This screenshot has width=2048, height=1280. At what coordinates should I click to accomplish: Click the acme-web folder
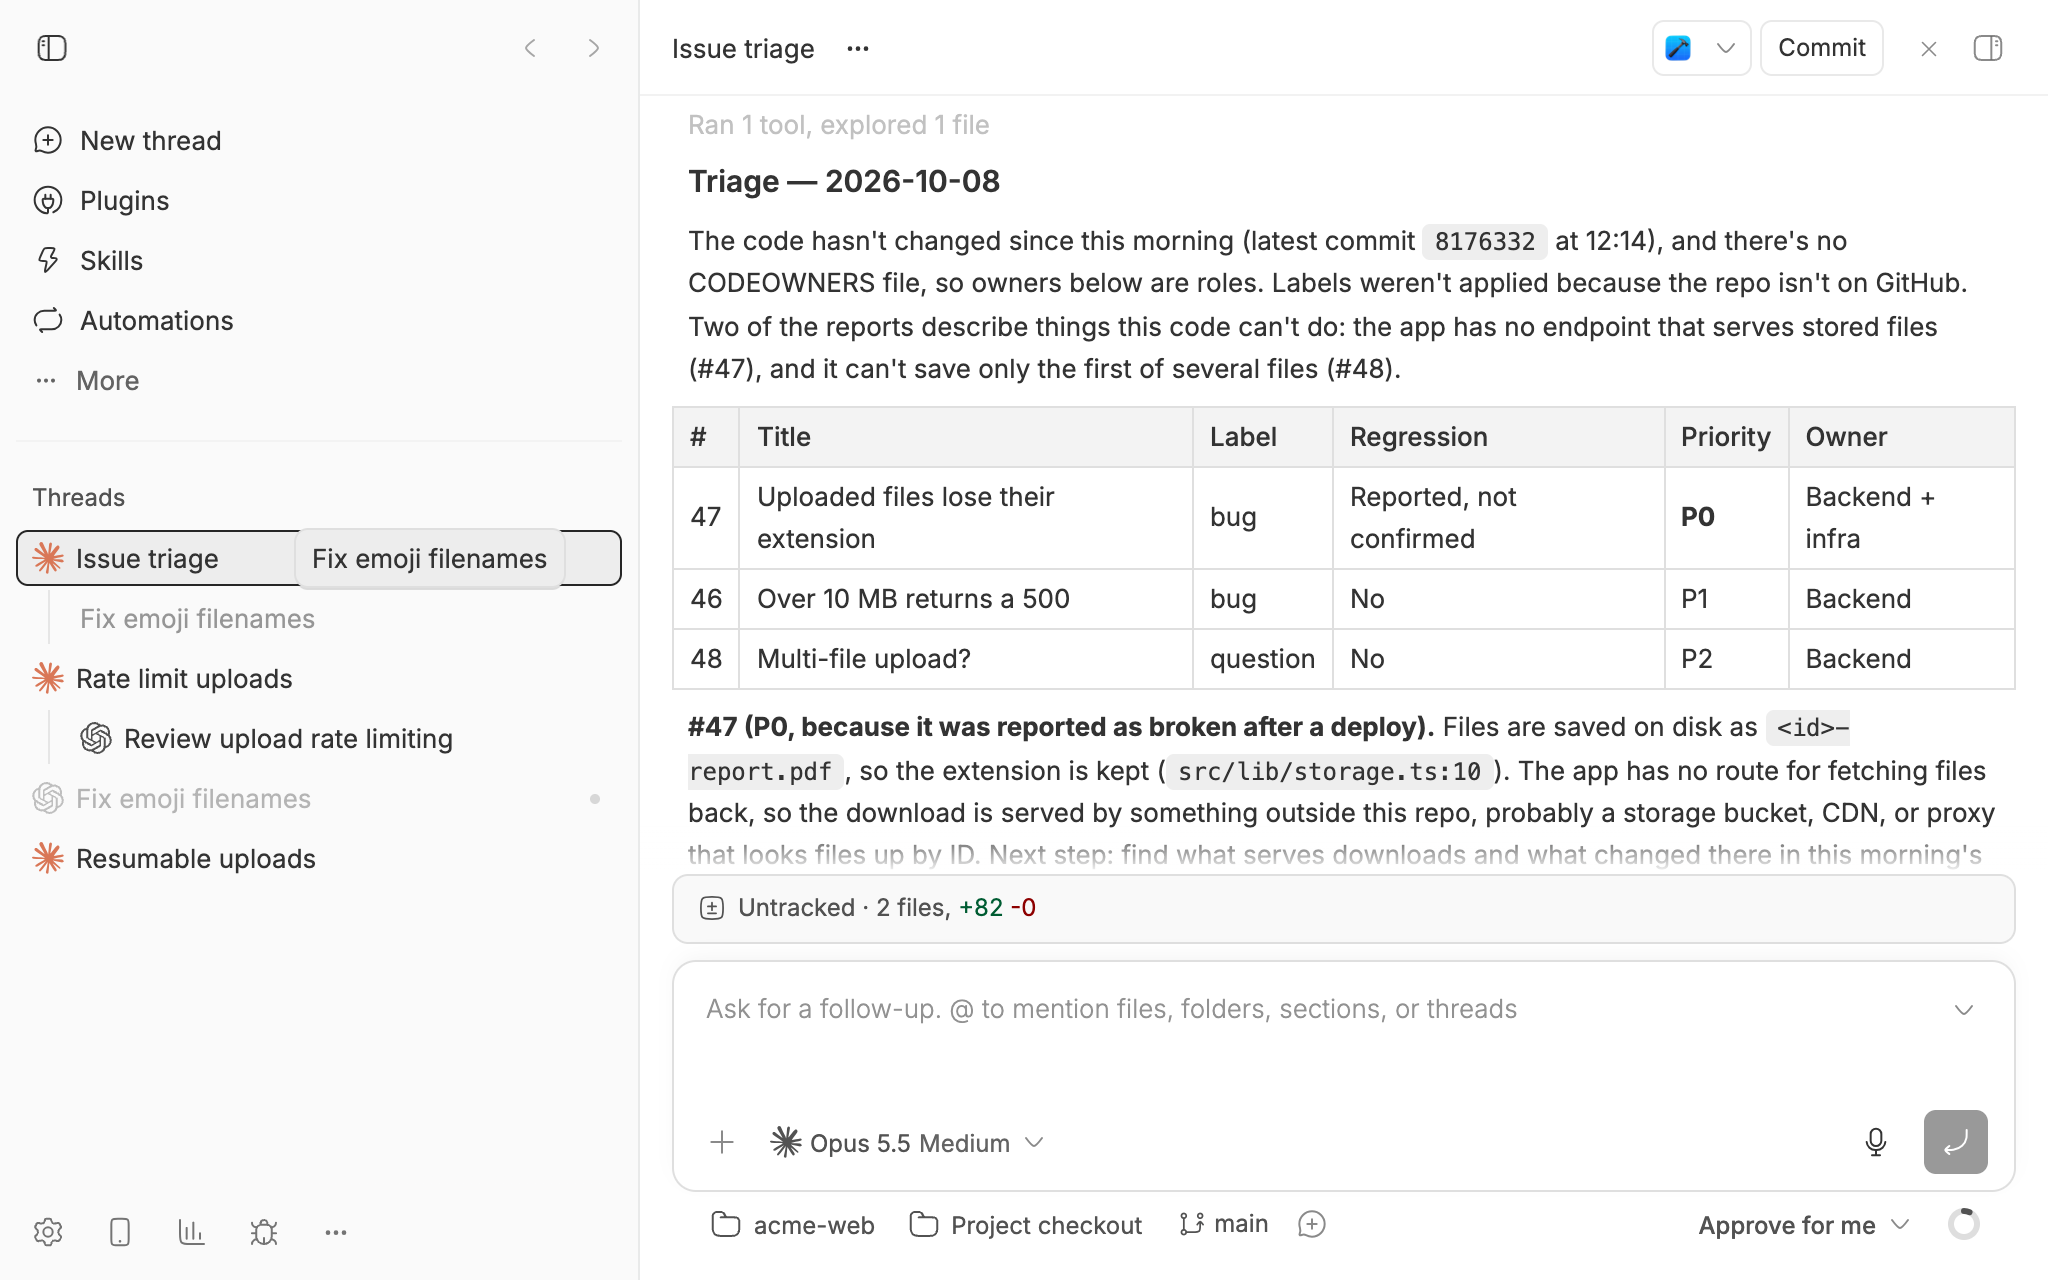[792, 1225]
